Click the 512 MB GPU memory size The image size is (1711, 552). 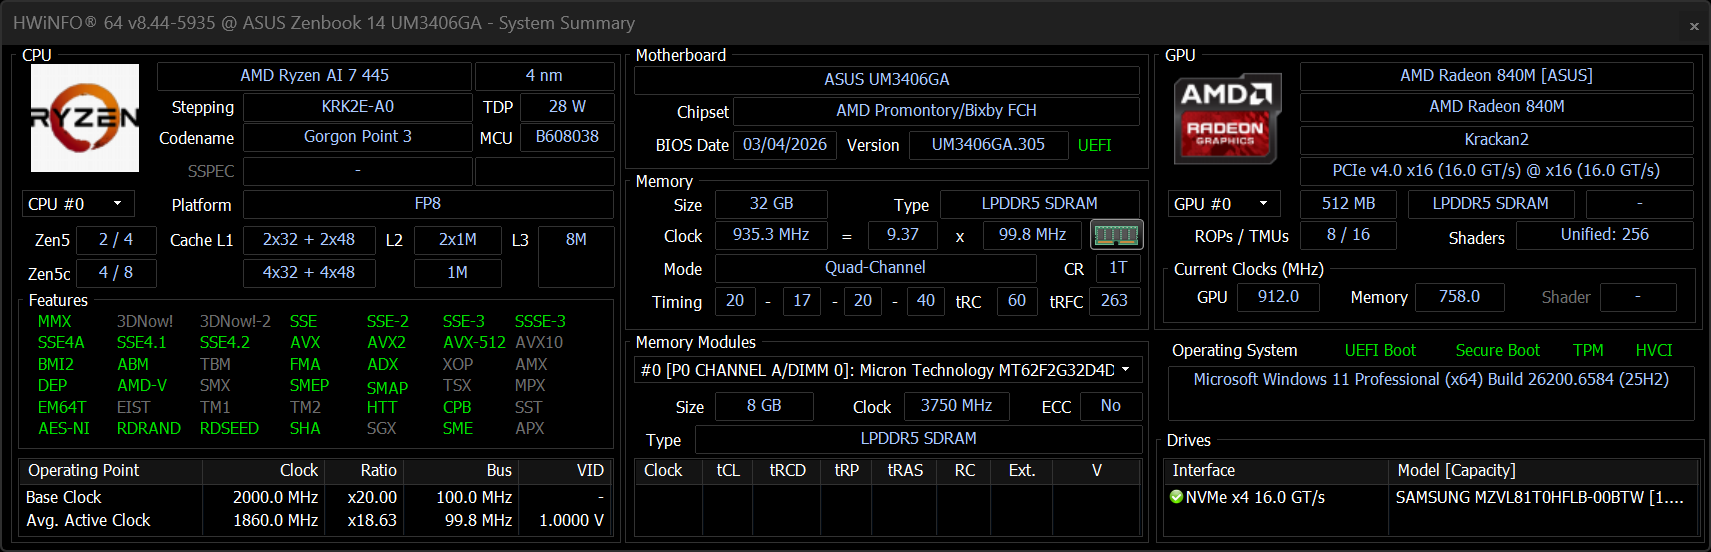point(1348,204)
